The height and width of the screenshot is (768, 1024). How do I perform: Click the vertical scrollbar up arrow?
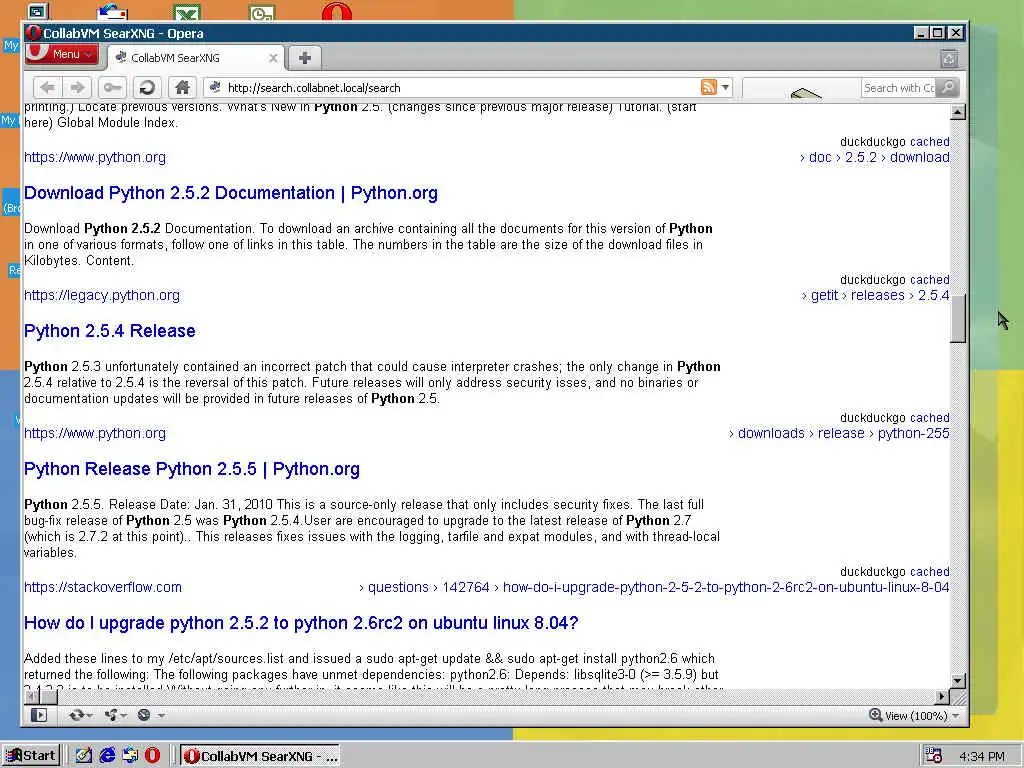(957, 112)
